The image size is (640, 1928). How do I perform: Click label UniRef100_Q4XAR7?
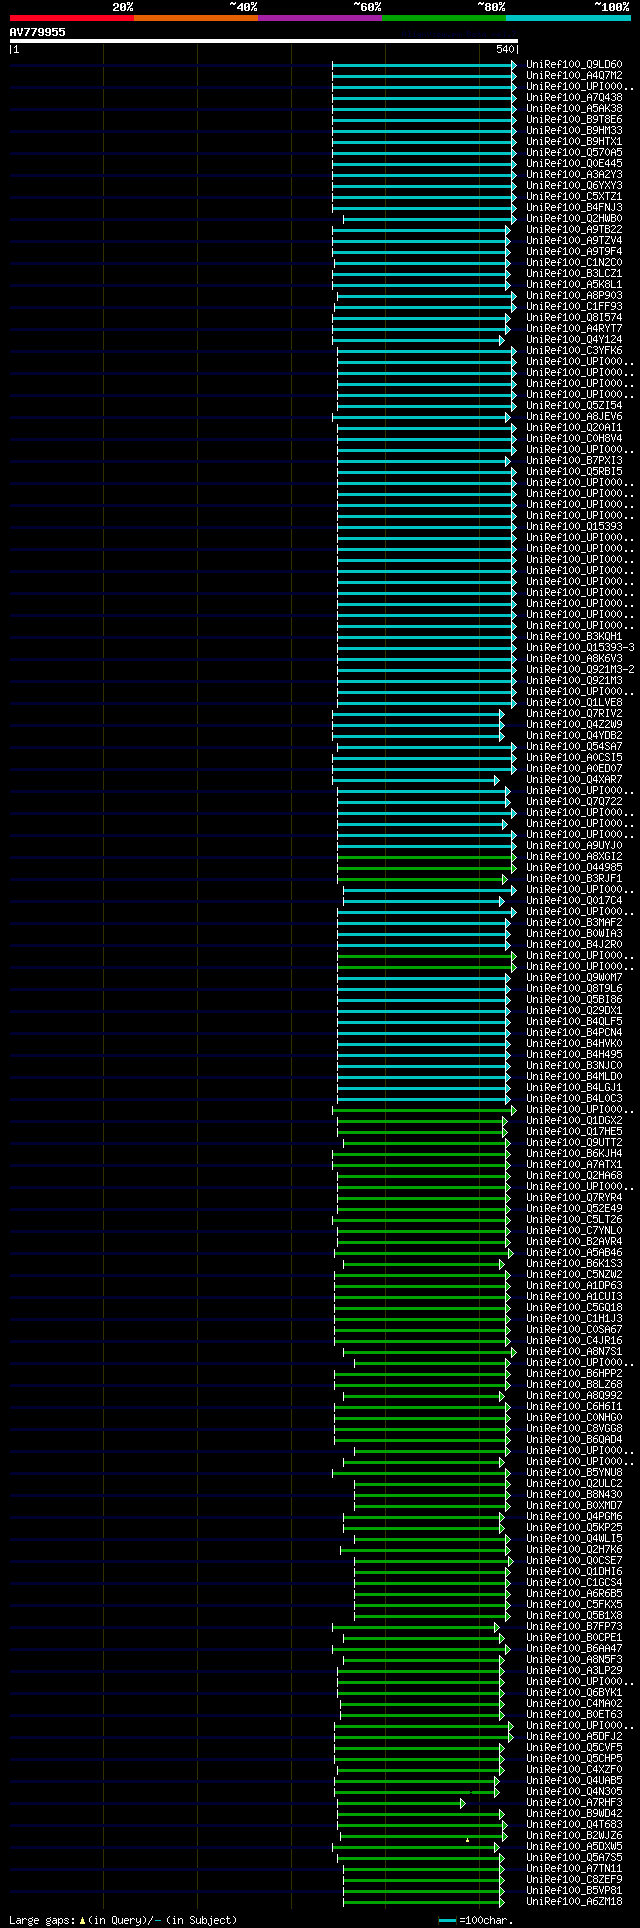574,780
